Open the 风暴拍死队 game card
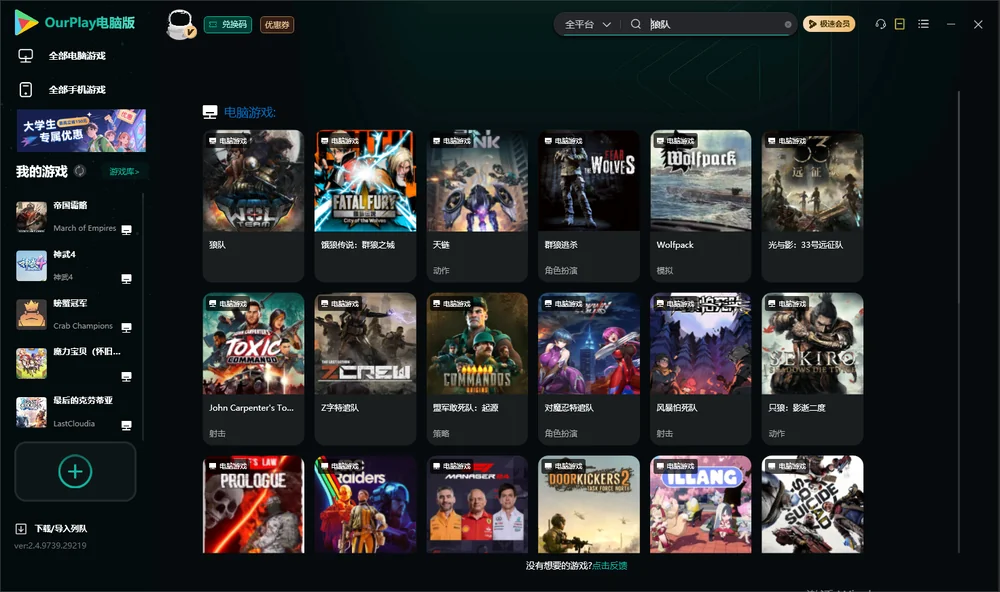The height and width of the screenshot is (592, 1000). (x=701, y=368)
